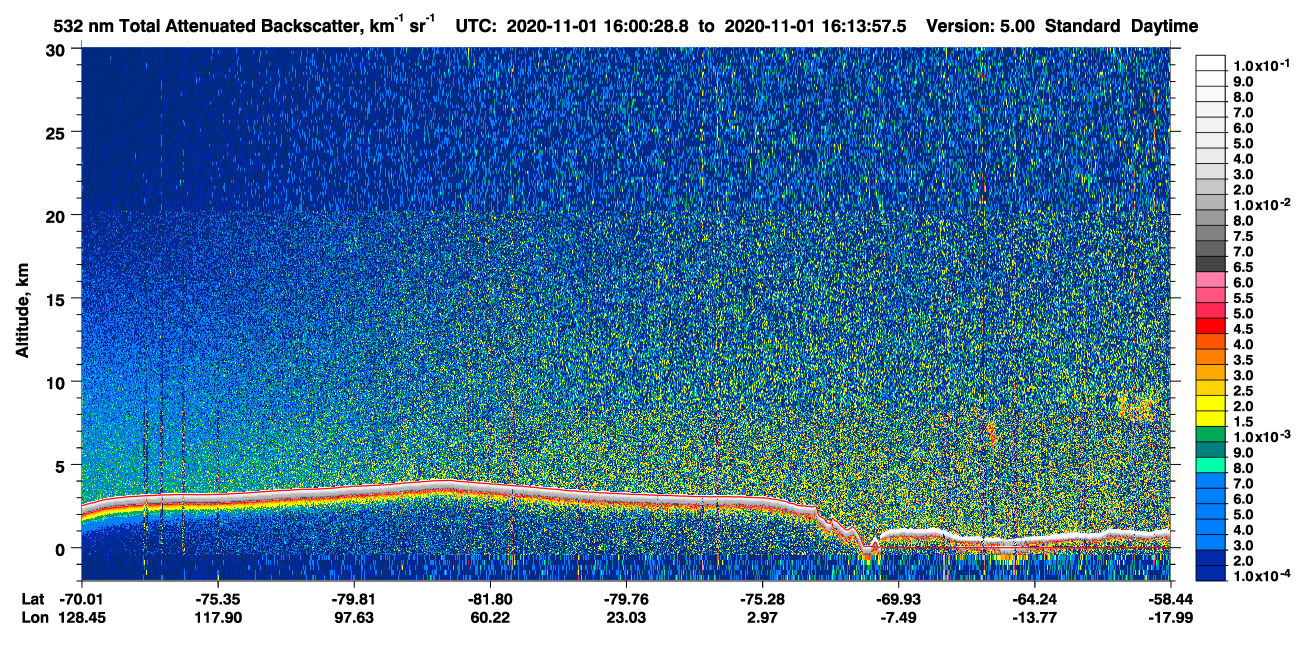
Task: Click the darkest gray color bar swatch
Action: point(1211,263)
